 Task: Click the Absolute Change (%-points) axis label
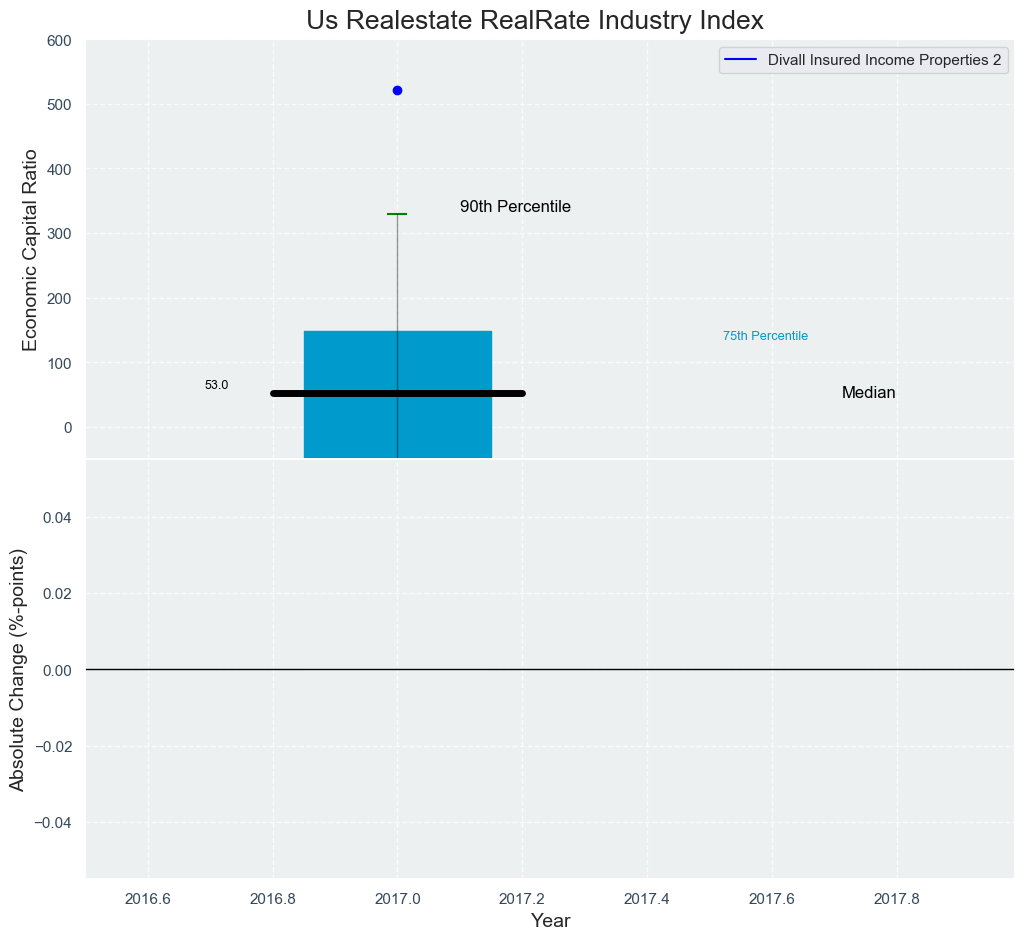pyautogui.click(x=17, y=669)
